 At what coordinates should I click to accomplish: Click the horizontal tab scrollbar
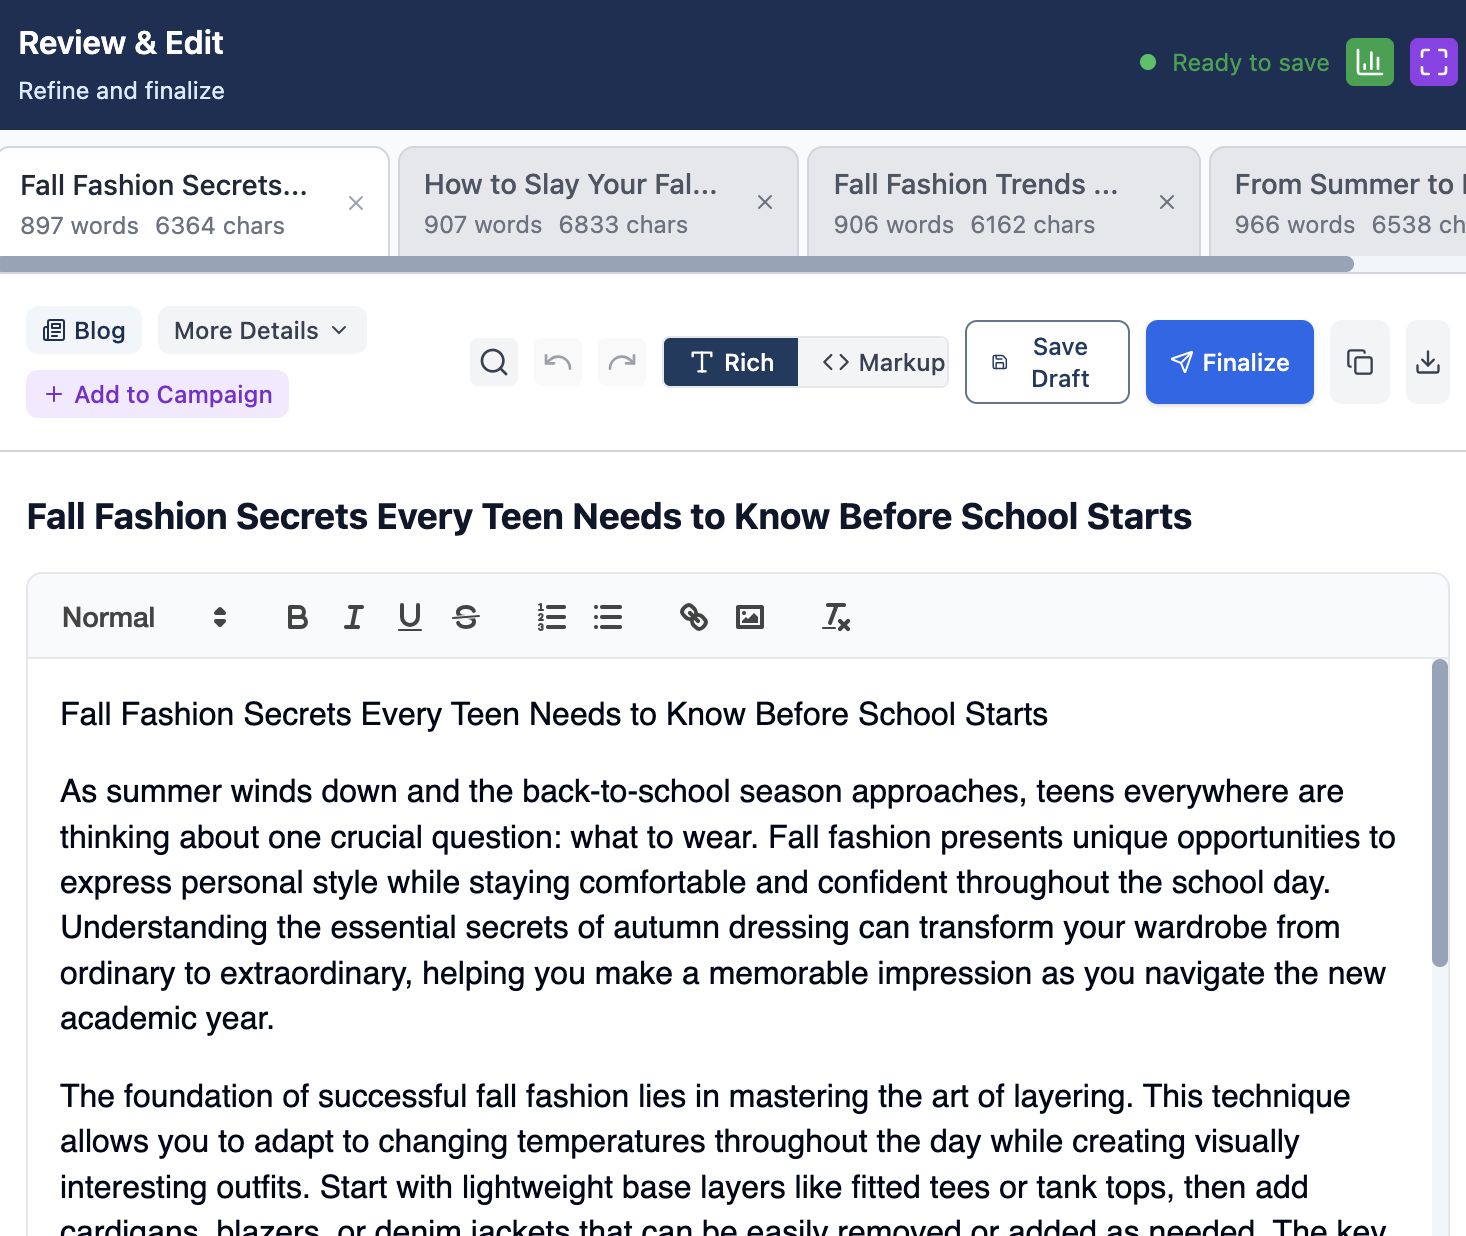click(676, 265)
